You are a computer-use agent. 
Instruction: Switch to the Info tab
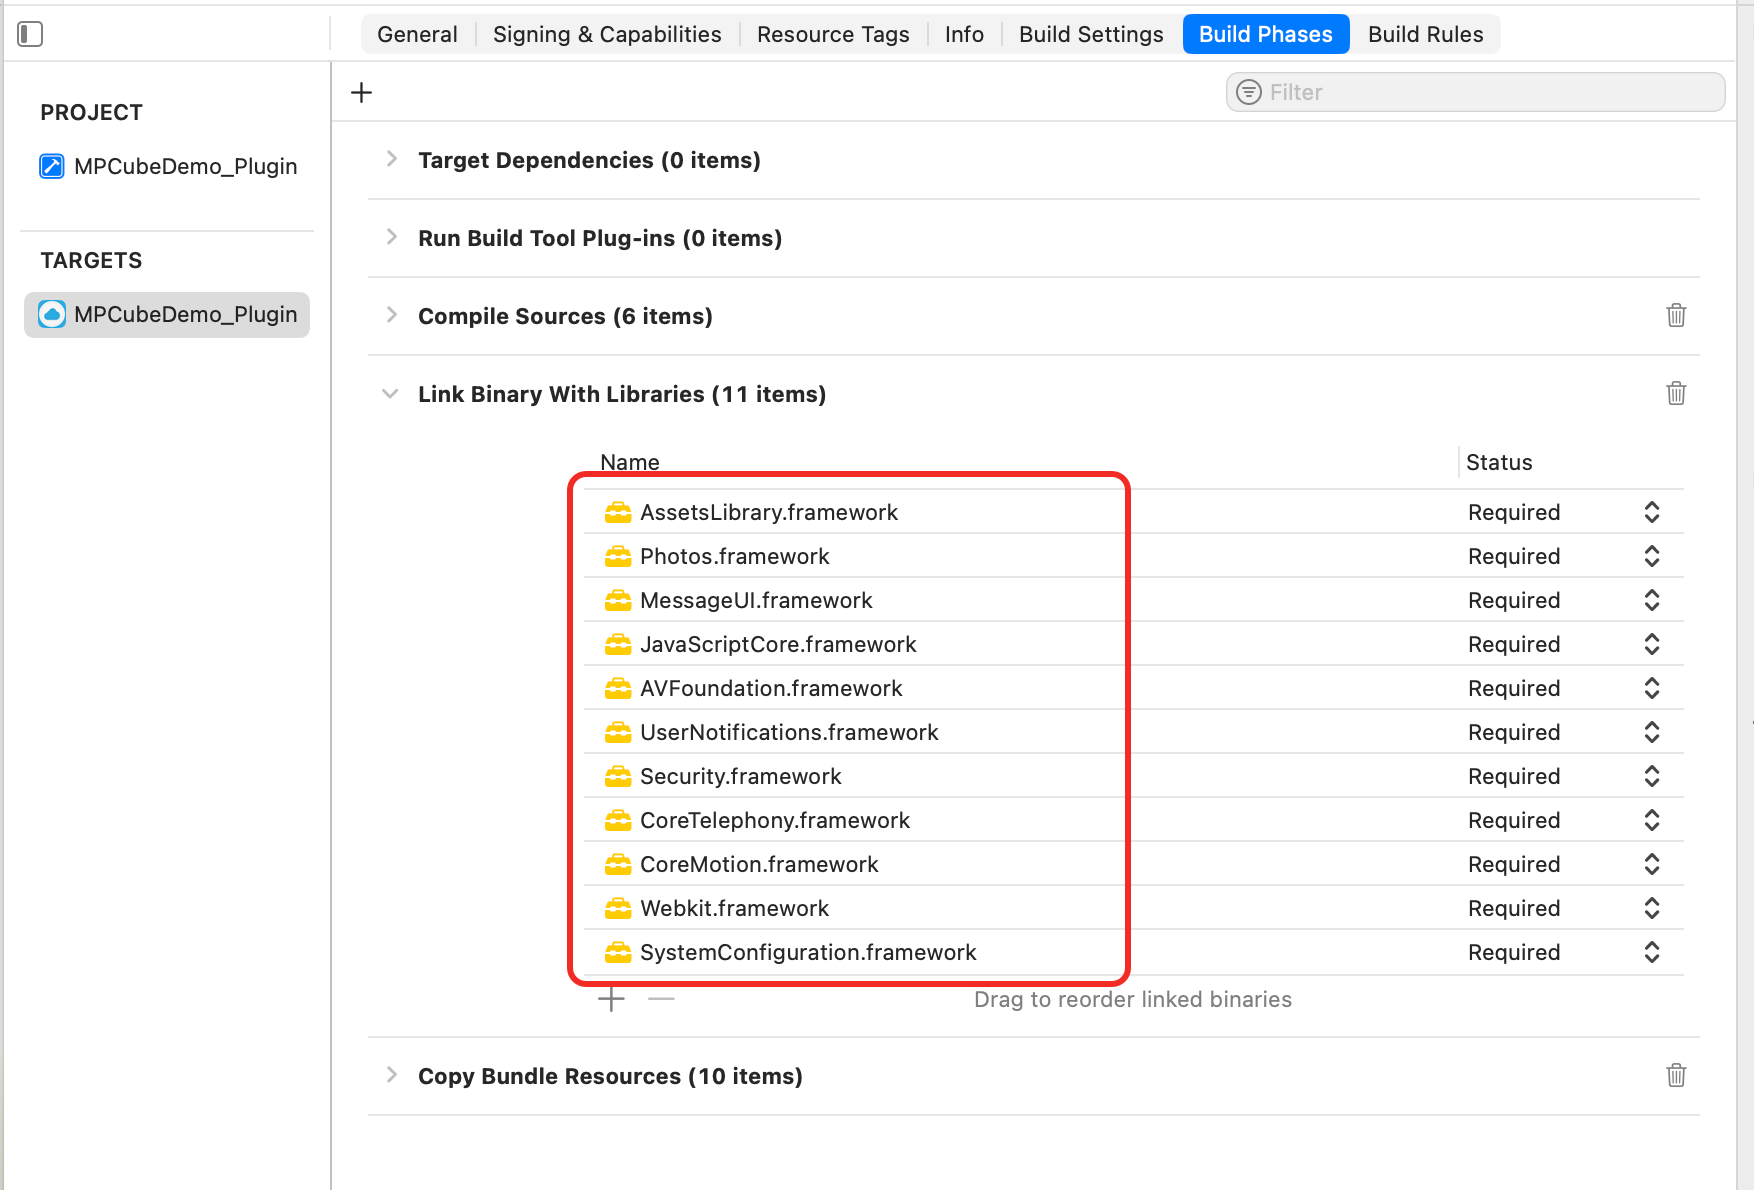click(964, 34)
